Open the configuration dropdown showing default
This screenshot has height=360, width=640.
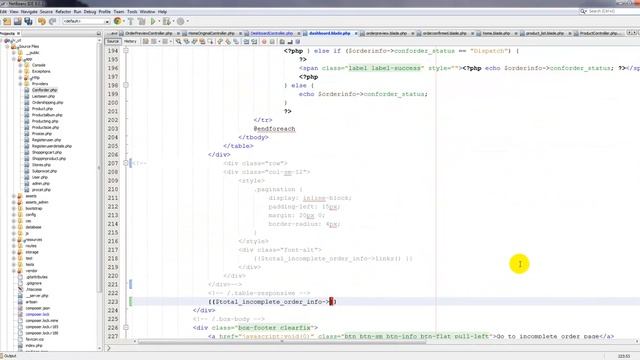coord(86,21)
